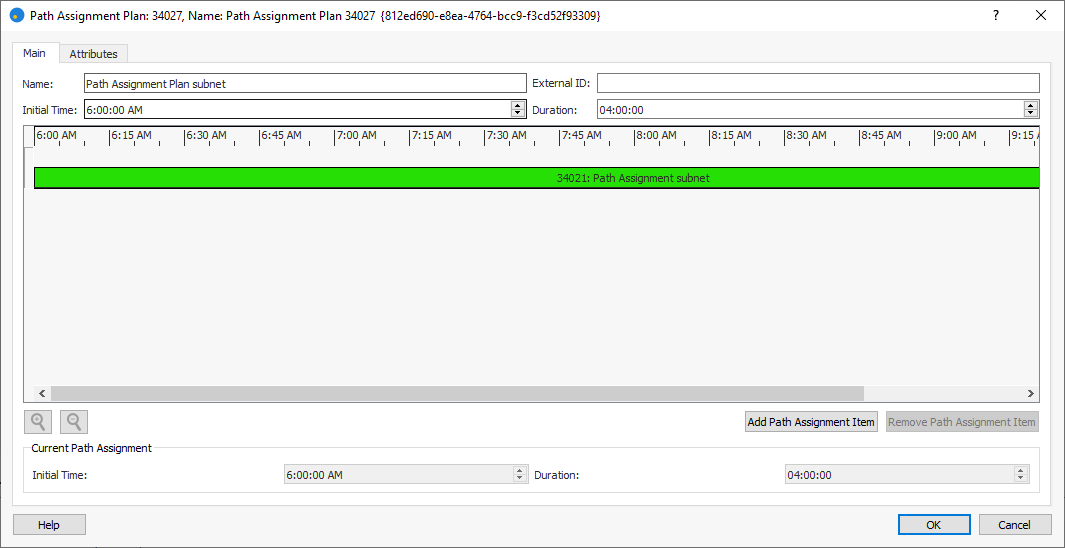
Task: Click the 8:00 AM timeline marker
Action: pyautogui.click(x=656, y=136)
